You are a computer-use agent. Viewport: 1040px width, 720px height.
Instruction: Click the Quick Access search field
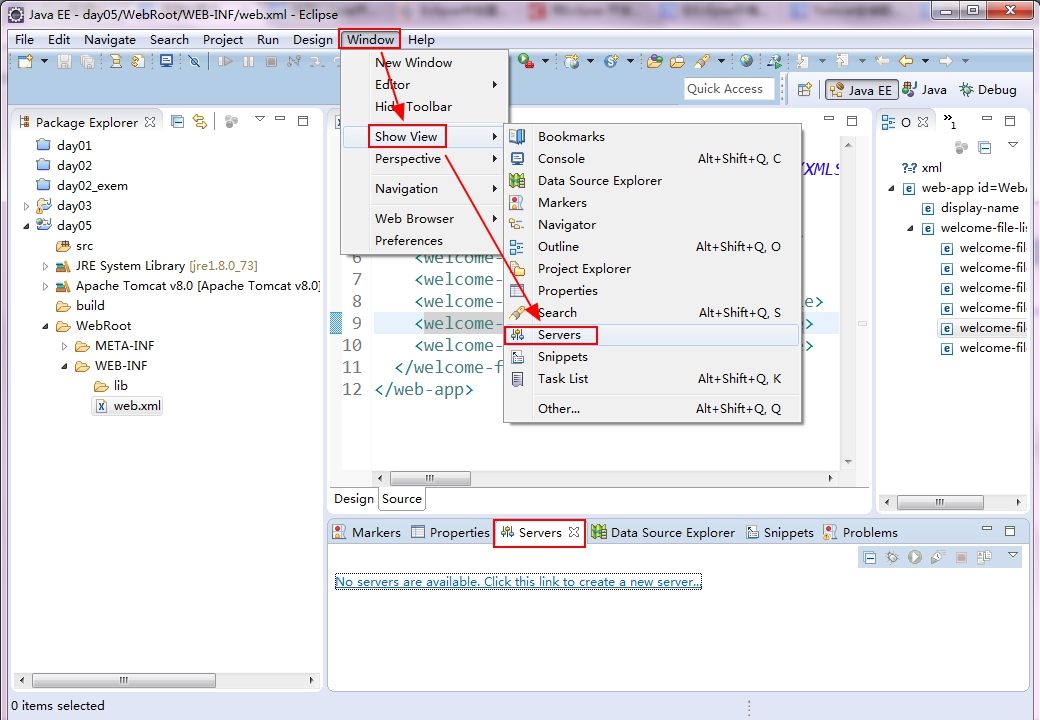(729, 89)
